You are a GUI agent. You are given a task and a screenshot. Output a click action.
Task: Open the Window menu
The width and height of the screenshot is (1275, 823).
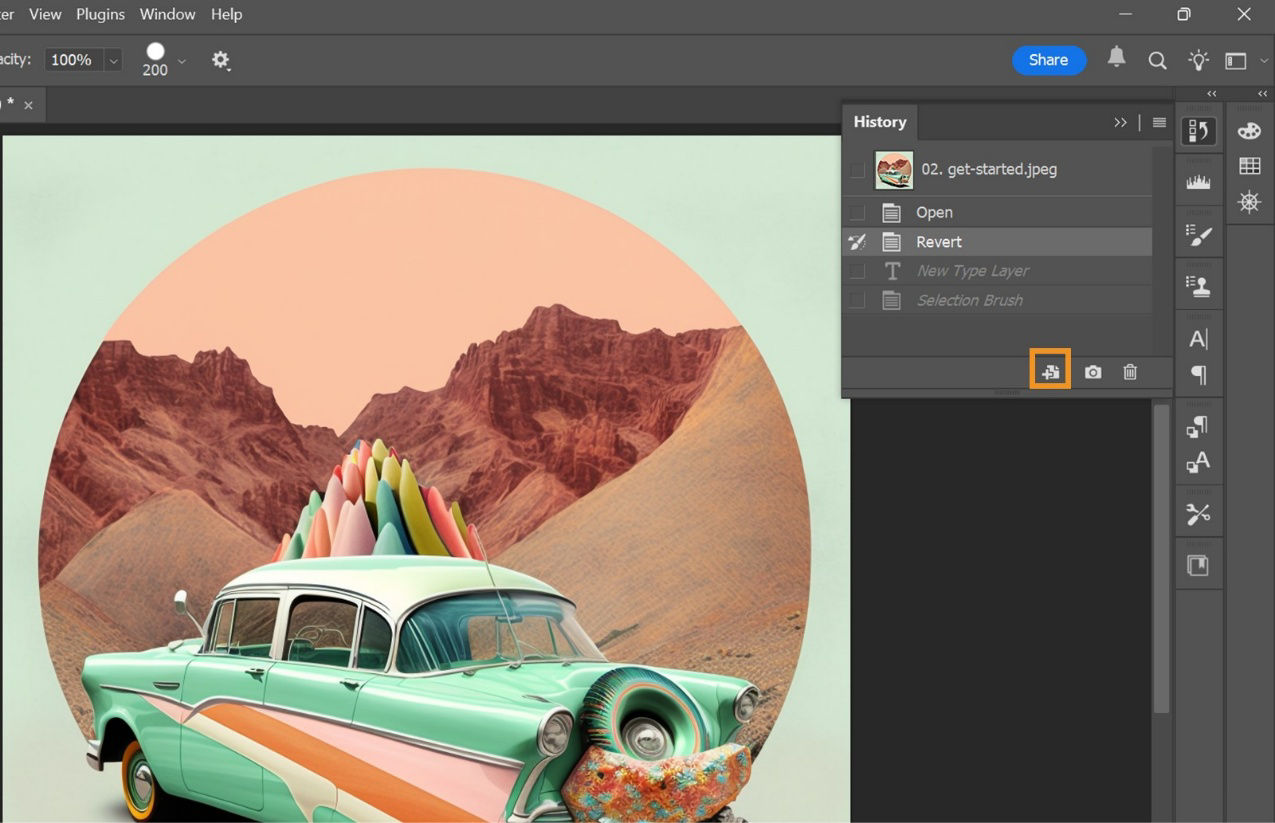tap(167, 14)
